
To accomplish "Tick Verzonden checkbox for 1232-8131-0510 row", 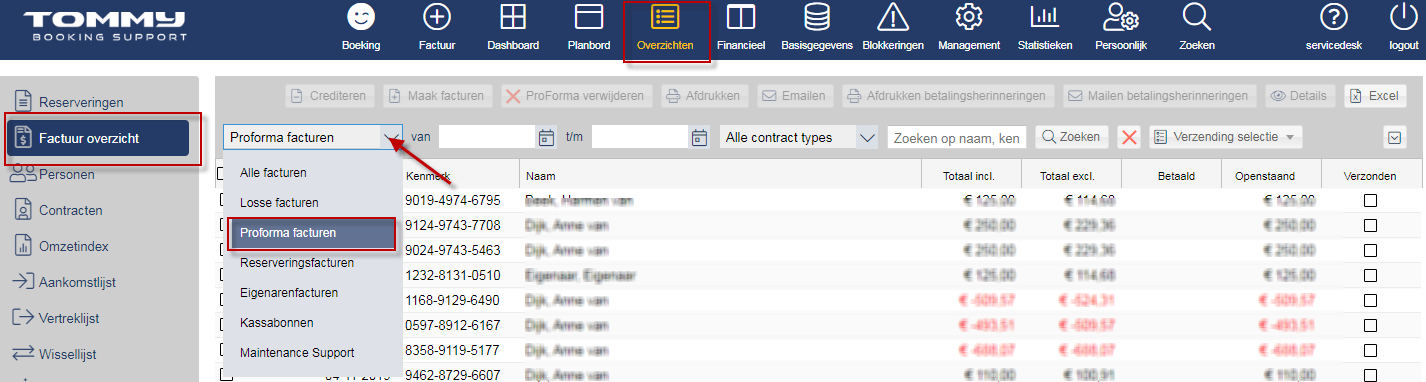I will pos(1370,275).
